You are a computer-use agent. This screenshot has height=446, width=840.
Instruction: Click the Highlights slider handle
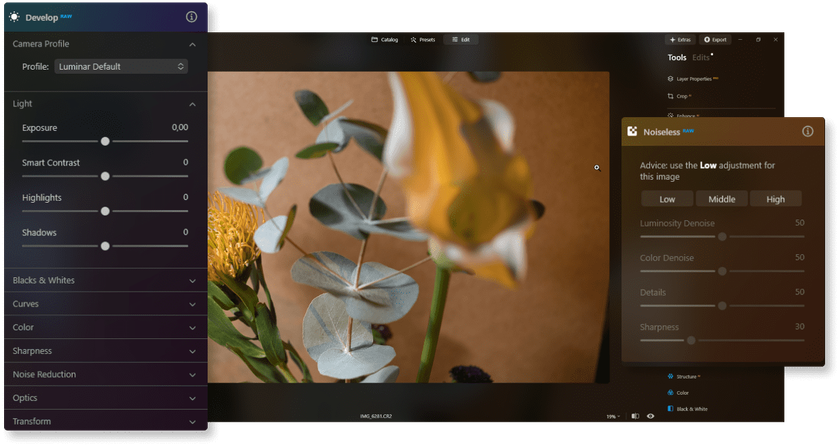click(x=105, y=211)
